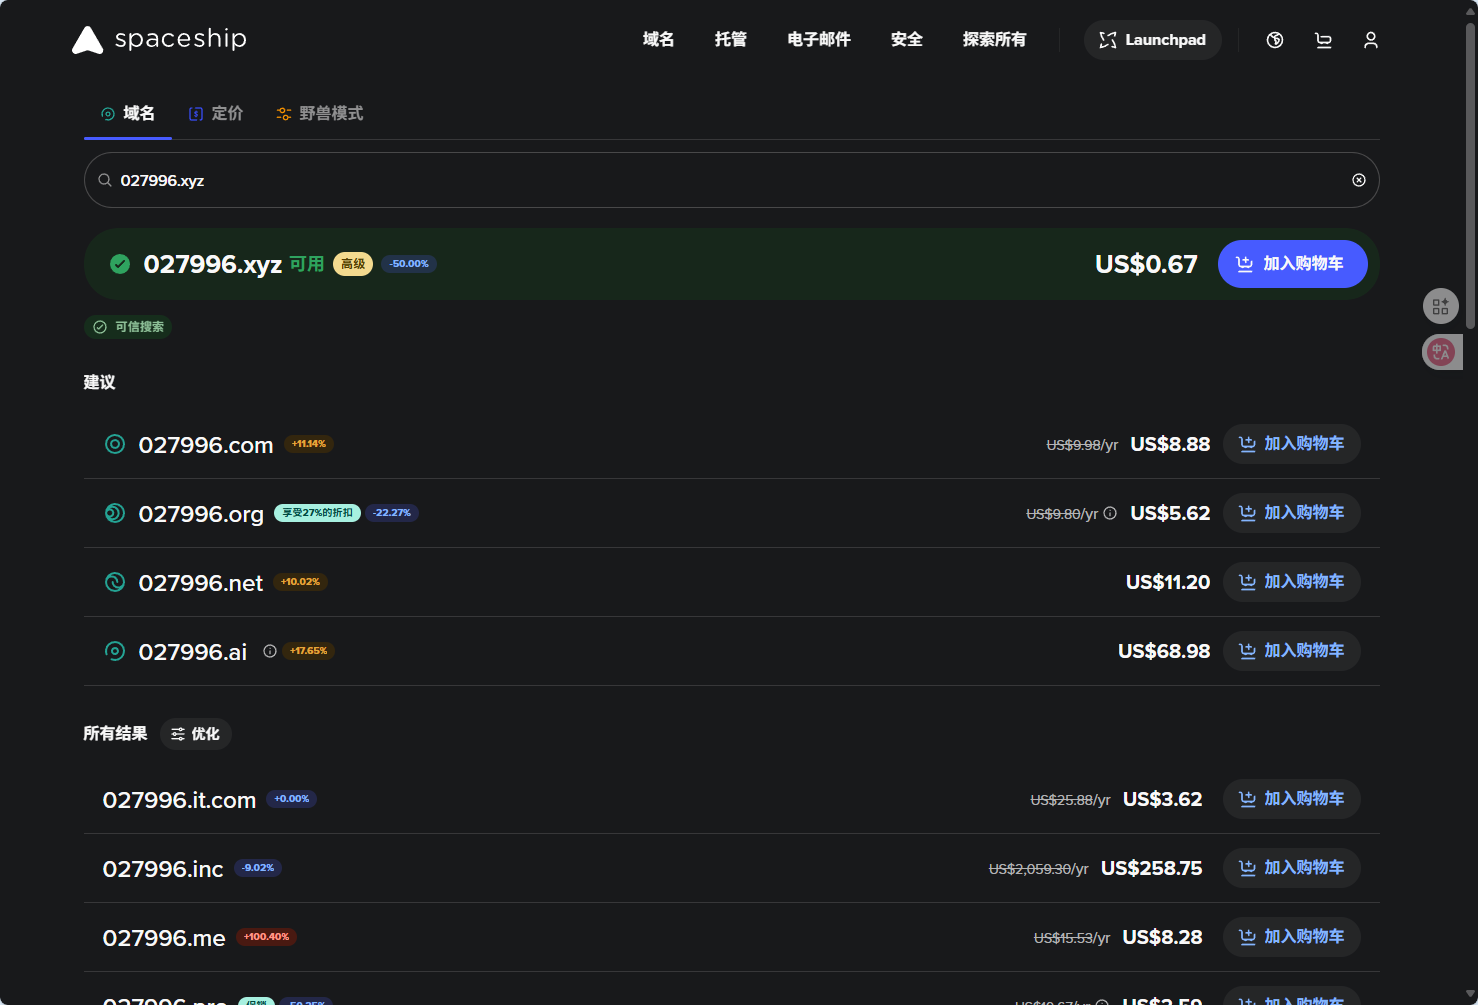1478x1005 pixels.
Task: Click the Spaceship logo
Action: pos(159,40)
